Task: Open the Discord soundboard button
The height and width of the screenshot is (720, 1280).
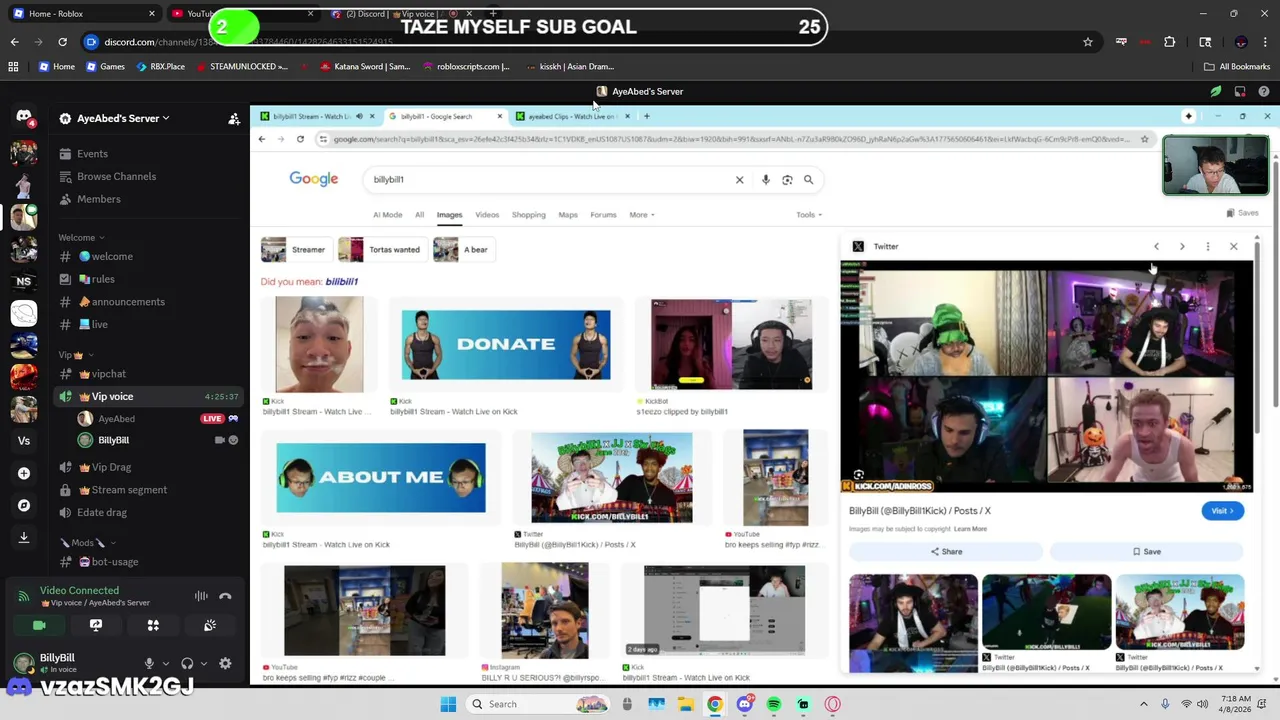Action: point(210,625)
